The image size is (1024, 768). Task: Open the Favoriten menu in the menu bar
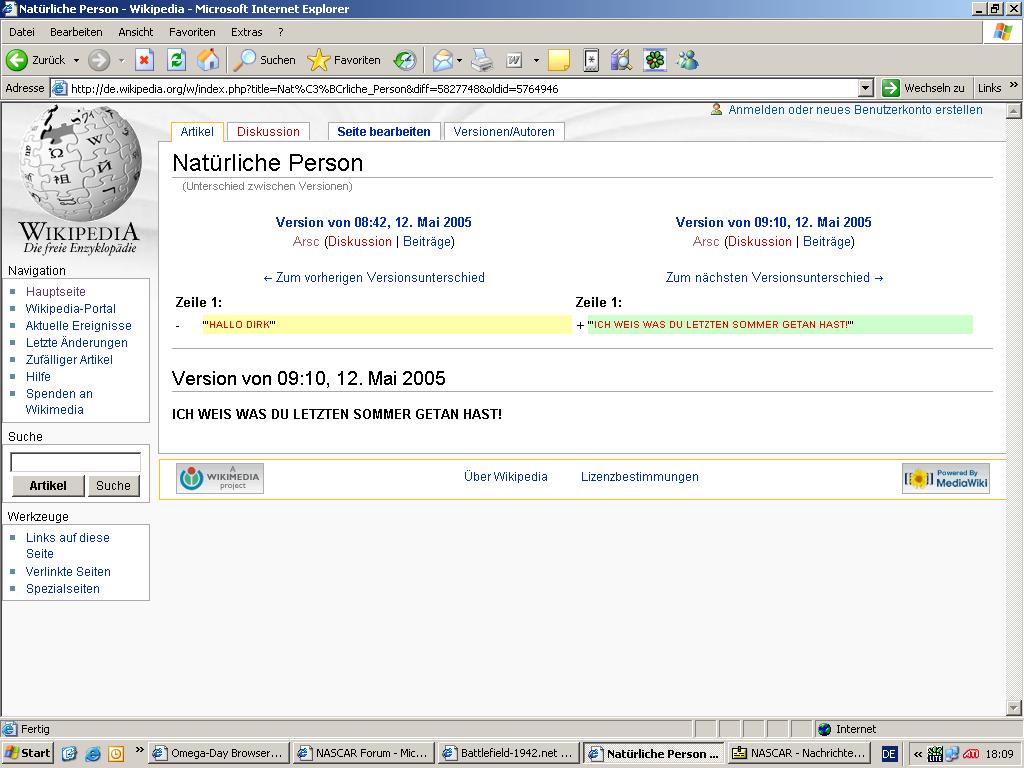(x=192, y=32)
